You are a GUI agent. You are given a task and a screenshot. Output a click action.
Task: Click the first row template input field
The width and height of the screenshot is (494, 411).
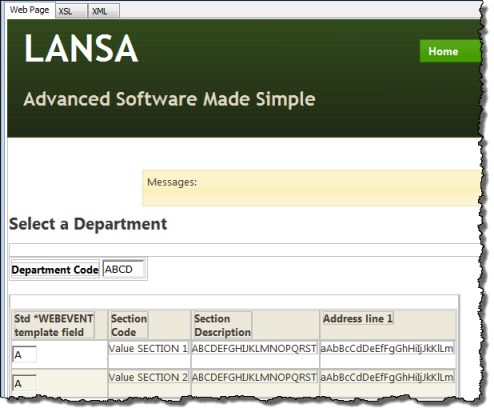point(24,355)
